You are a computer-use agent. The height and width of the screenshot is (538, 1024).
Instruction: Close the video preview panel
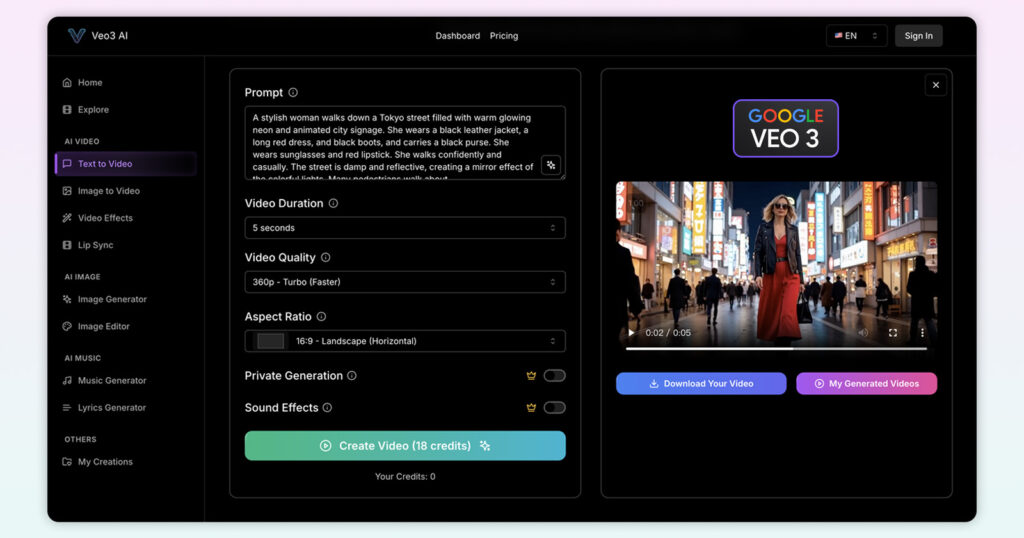(x=936, y=85)
